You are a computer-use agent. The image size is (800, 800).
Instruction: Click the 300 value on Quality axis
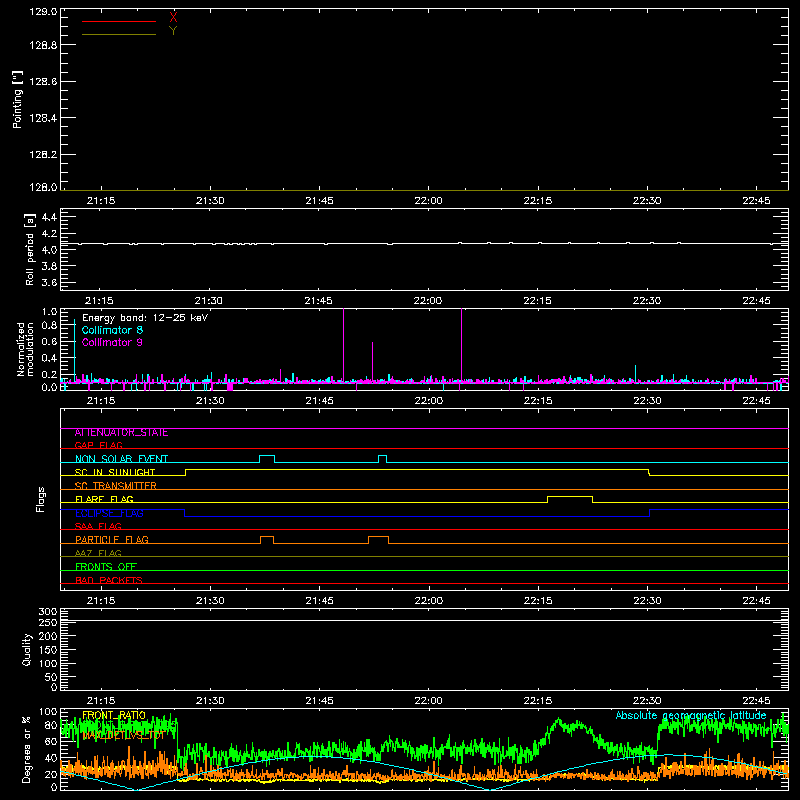(48, 612)
